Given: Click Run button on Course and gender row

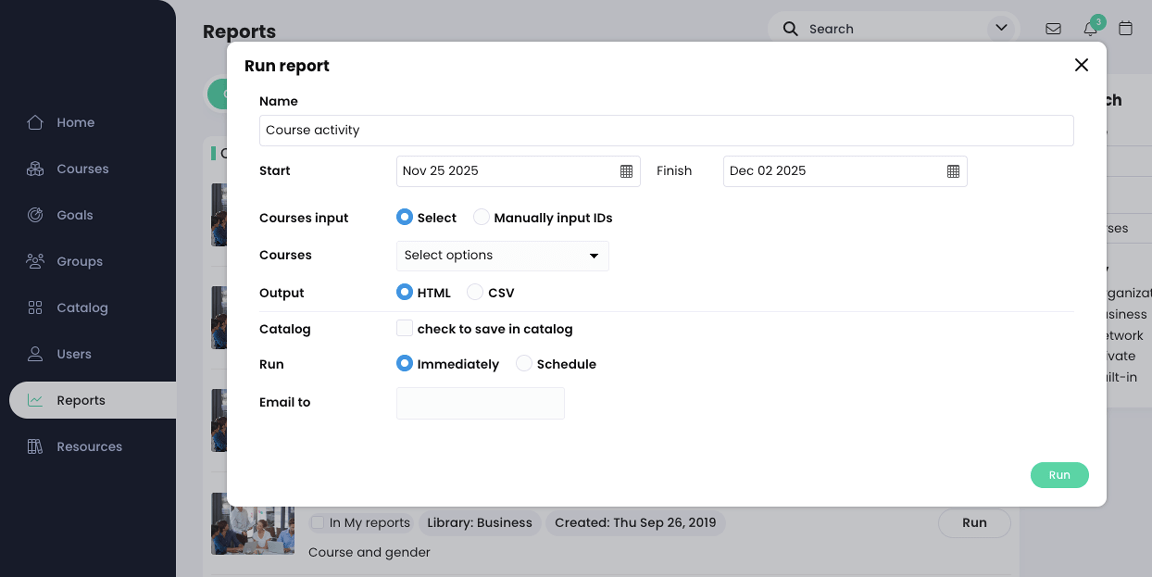Looking at the screenshot, I should pos(974,523).
